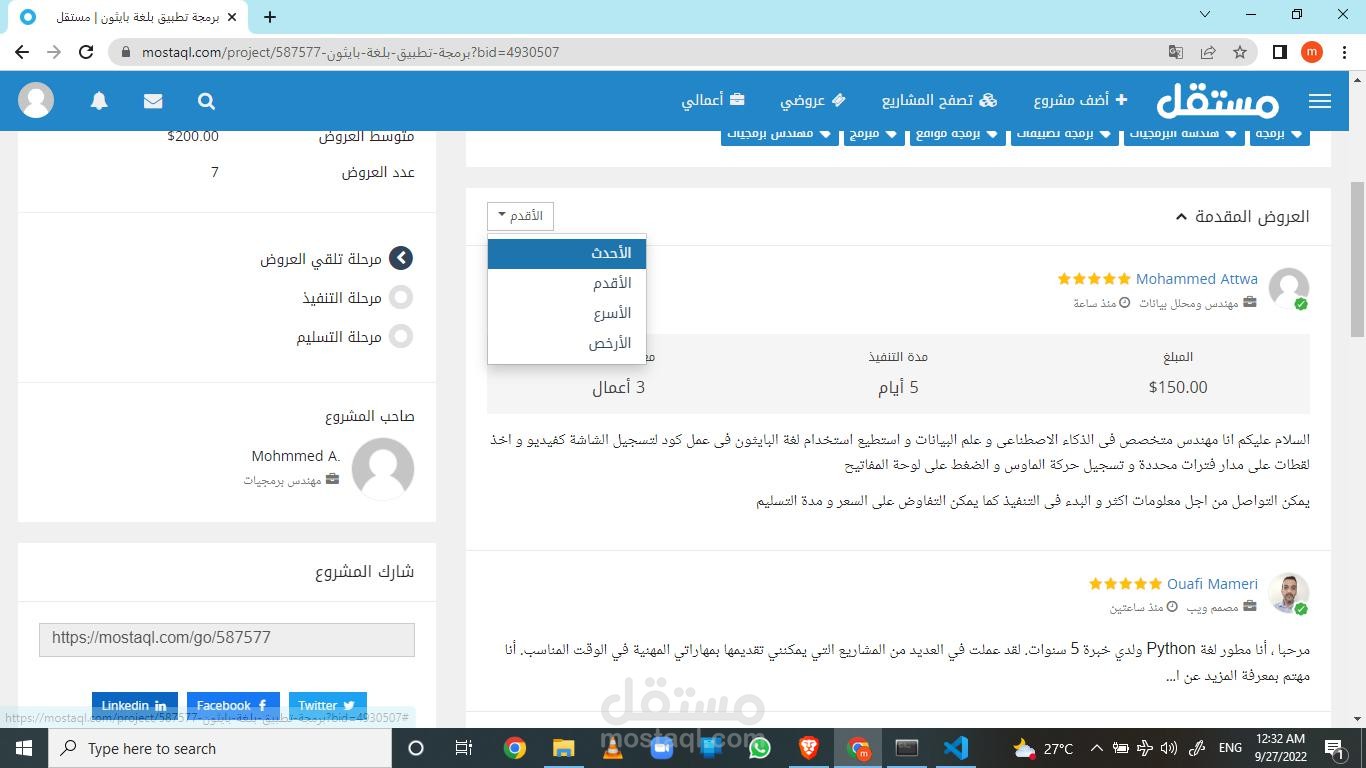Click the Mostaql logo
Image resolution: width=1366 pixels, height=768 pixels.
pos(1217,100)
